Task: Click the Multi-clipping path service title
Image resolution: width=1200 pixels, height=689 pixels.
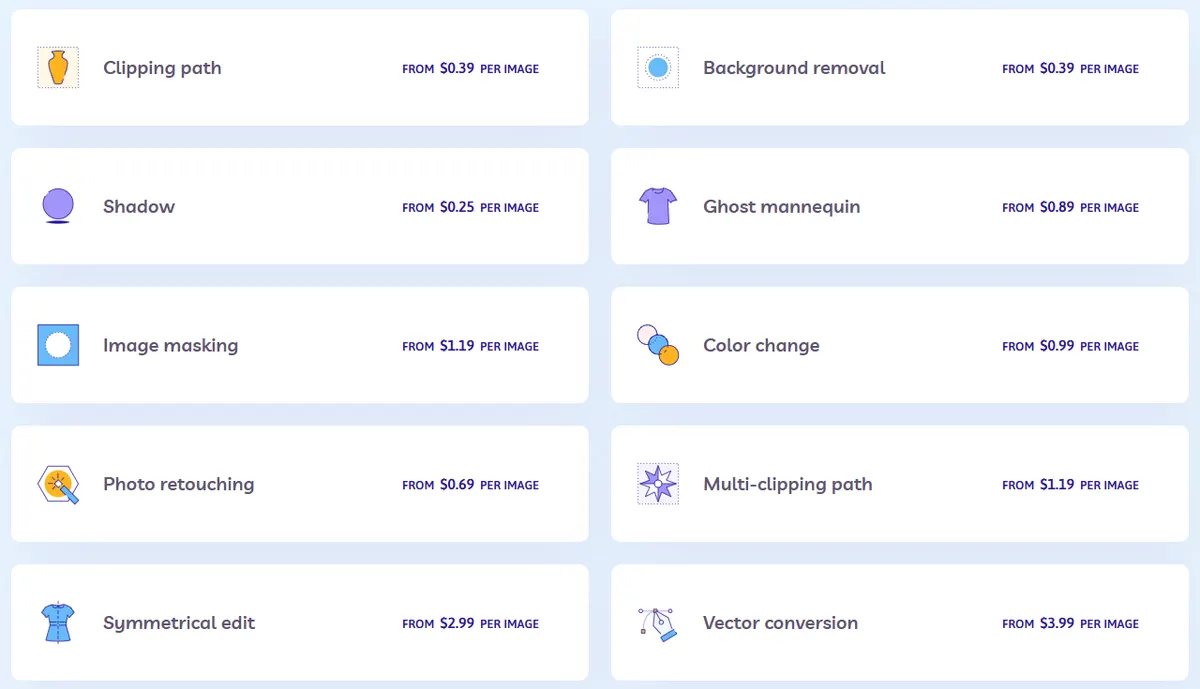Action: (788, 484)
